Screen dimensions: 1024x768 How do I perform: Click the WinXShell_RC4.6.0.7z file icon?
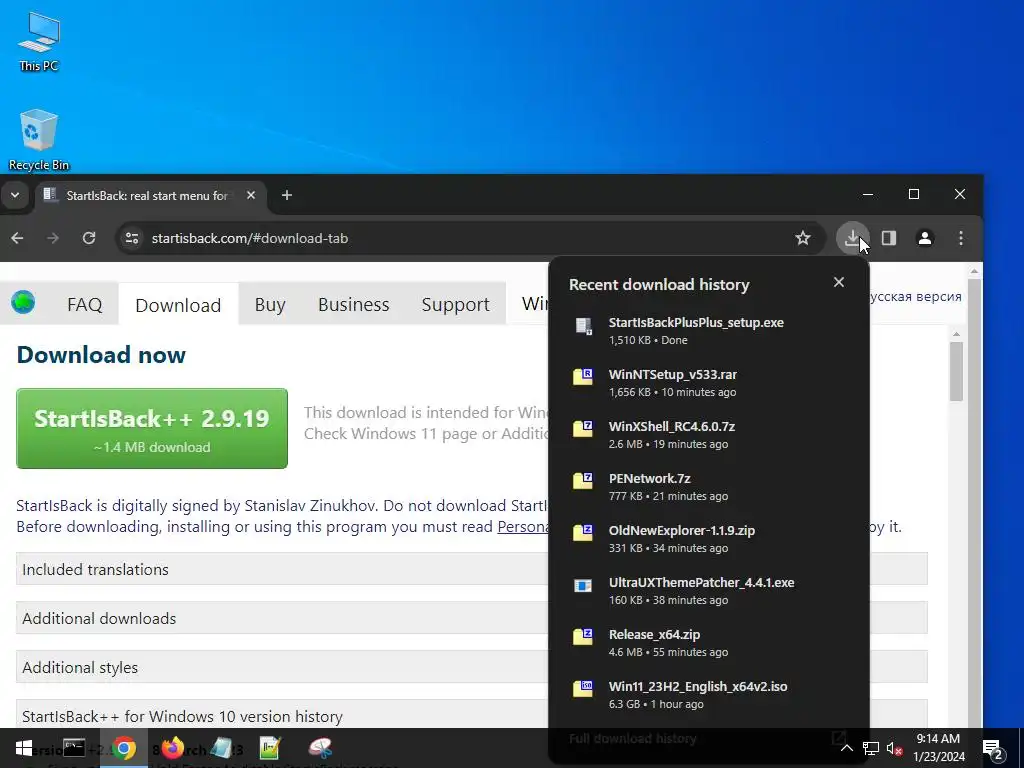pos(583,428)
